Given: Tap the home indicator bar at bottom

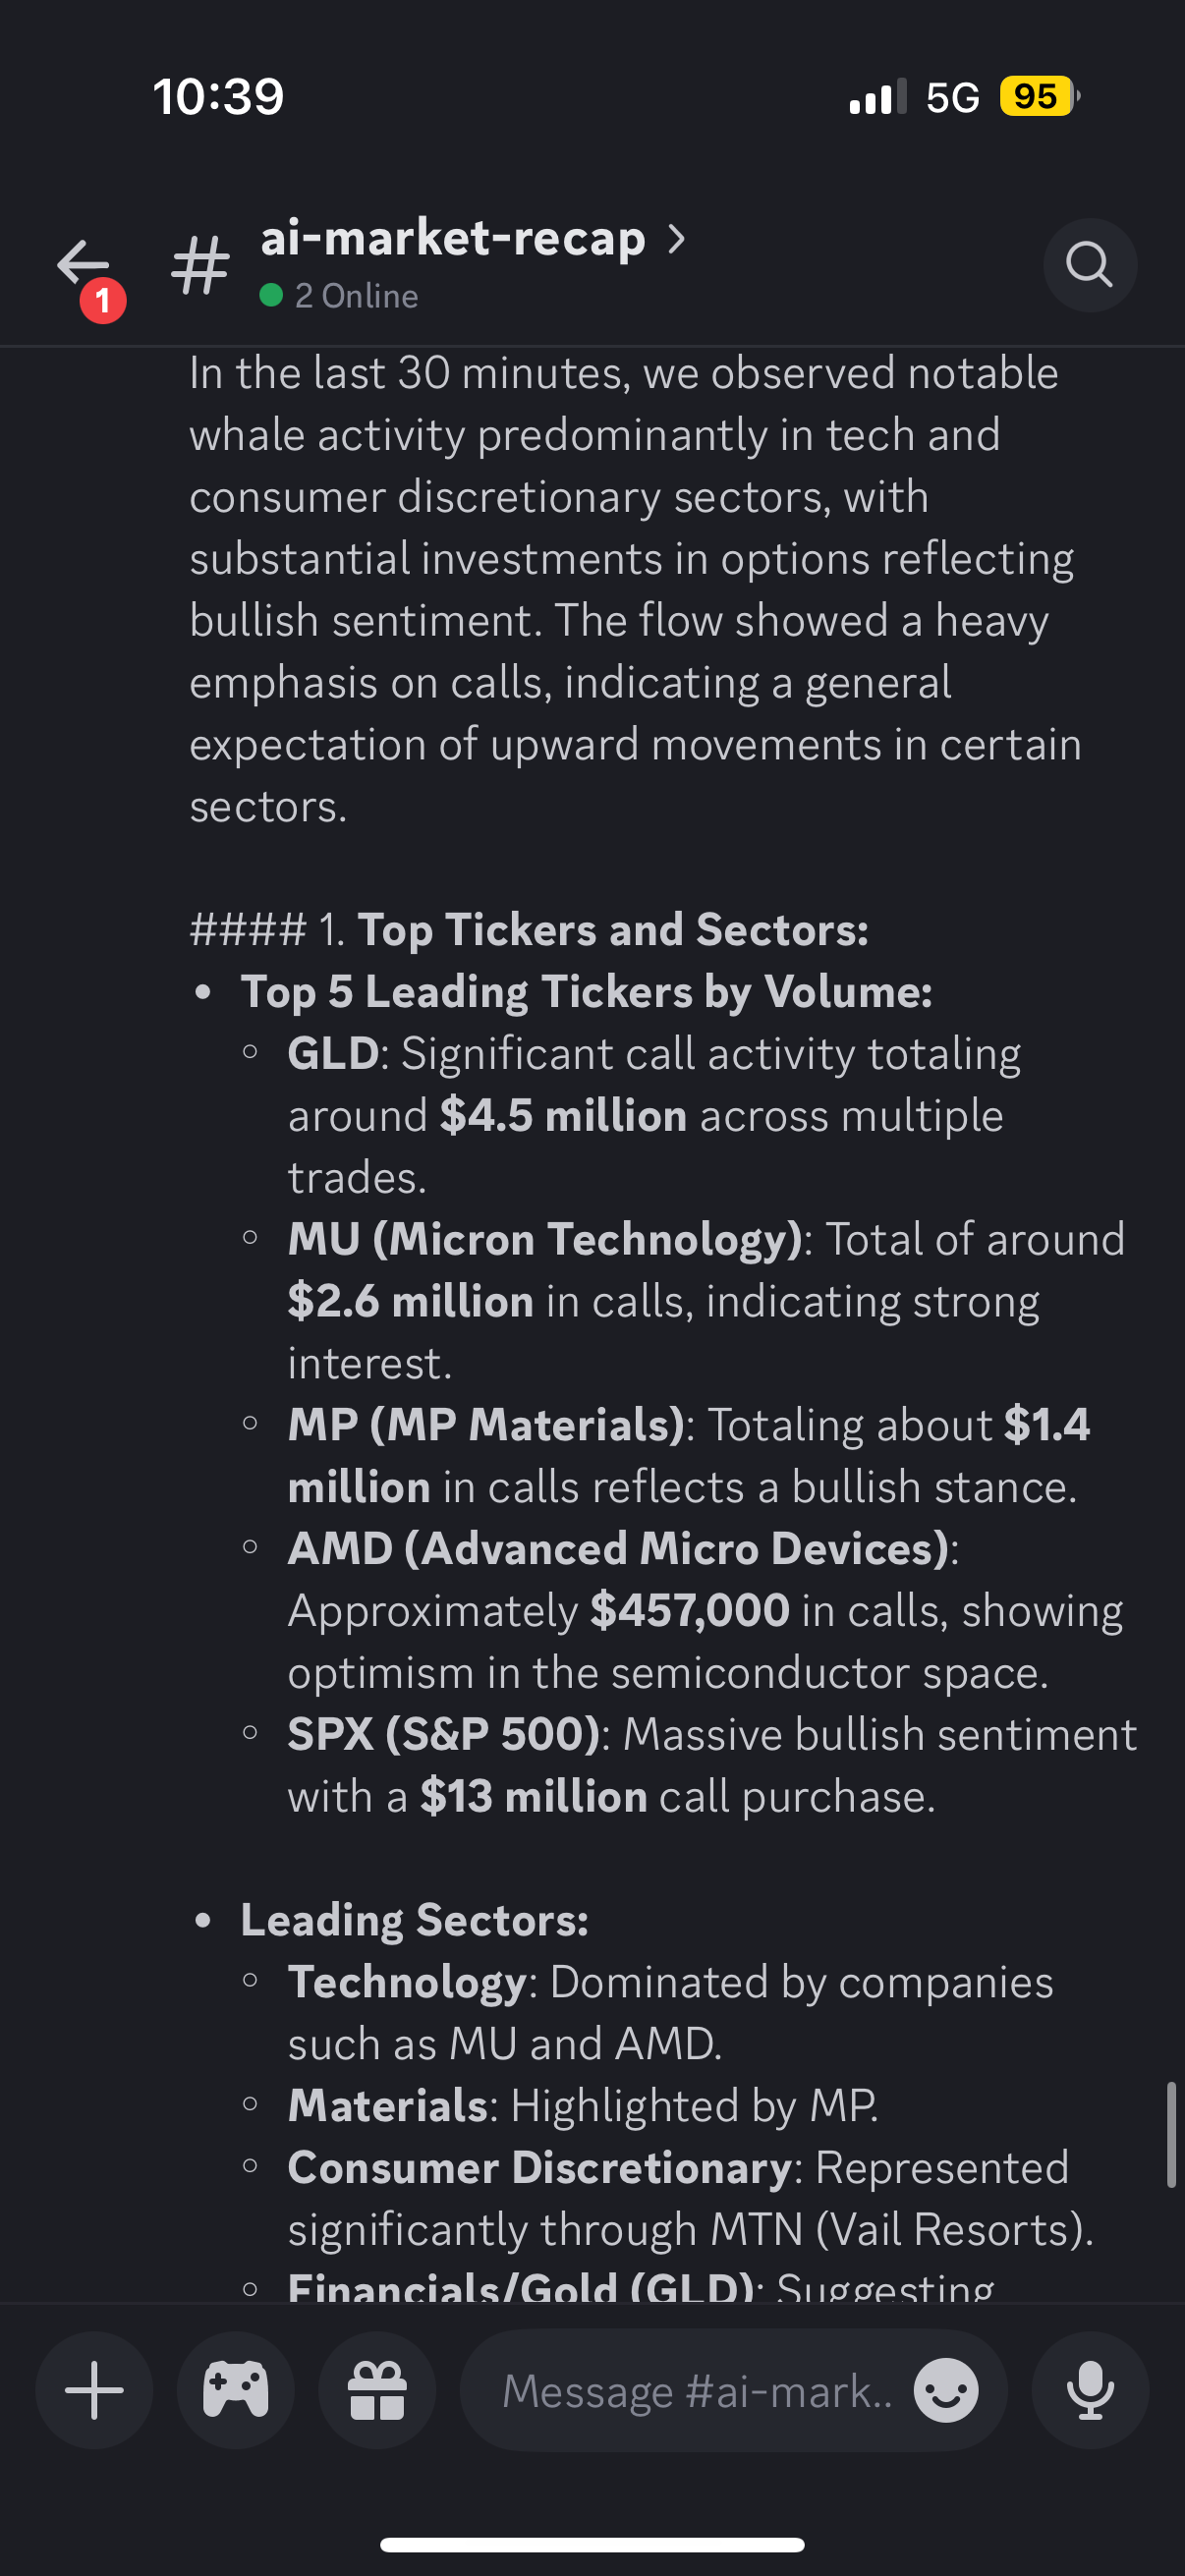Looking at the screenshot, I should 592,2544.
